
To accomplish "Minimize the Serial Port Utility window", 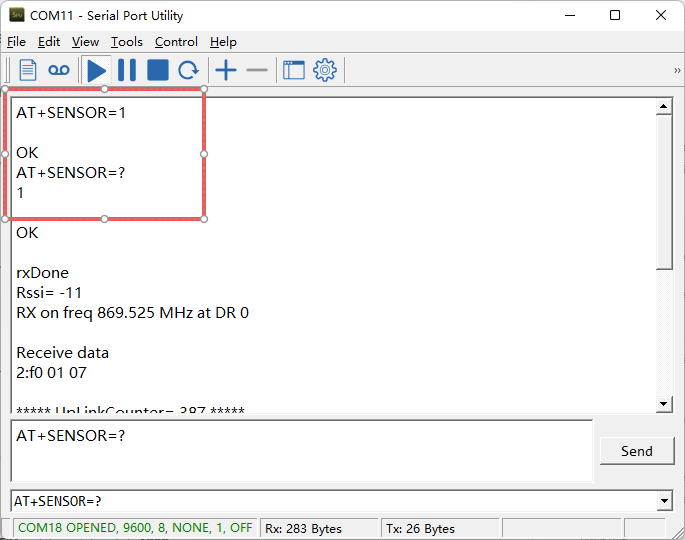I will (x=570, y=15).
